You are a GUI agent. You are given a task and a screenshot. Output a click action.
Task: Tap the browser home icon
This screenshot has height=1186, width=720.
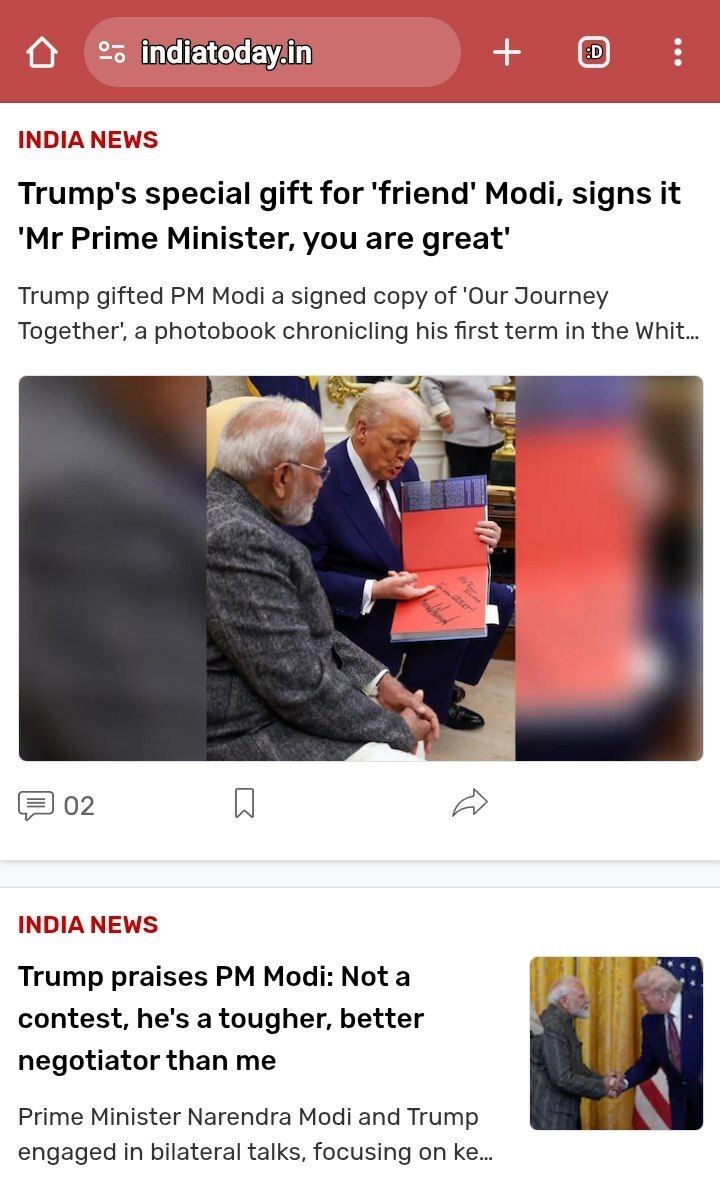tap(42, 53)
